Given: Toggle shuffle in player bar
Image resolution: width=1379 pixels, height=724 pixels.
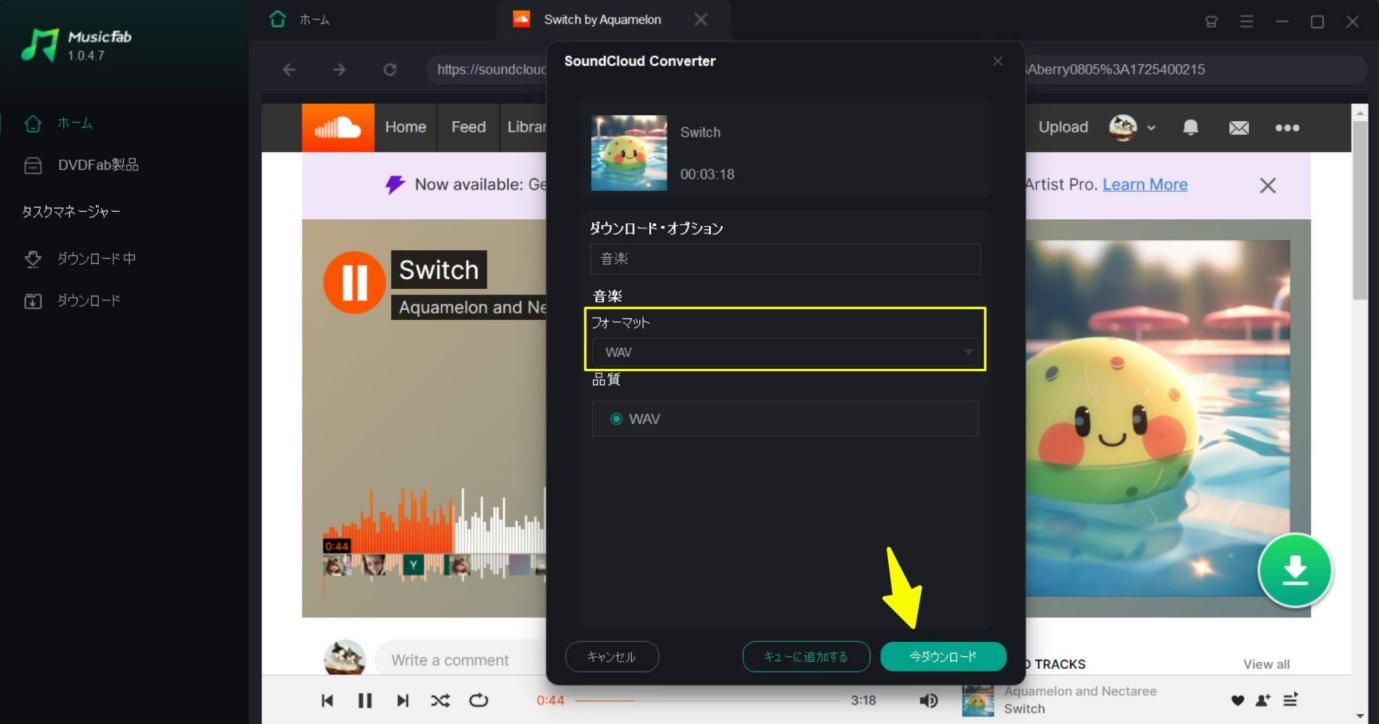Looking at the screenshot, I should click(440, 700).
